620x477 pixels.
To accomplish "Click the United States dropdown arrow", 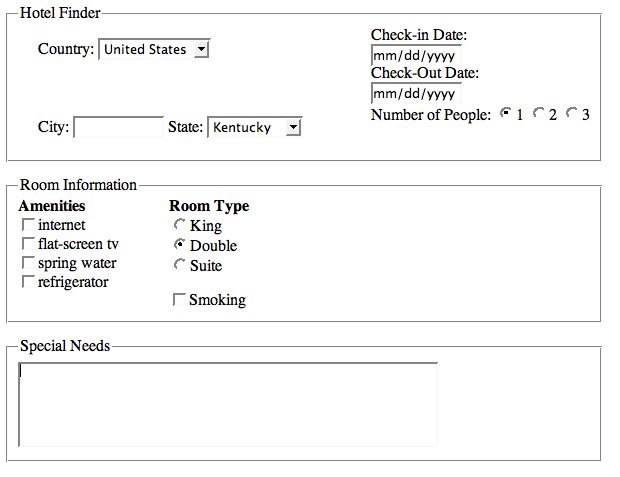I will pos(201,49).
